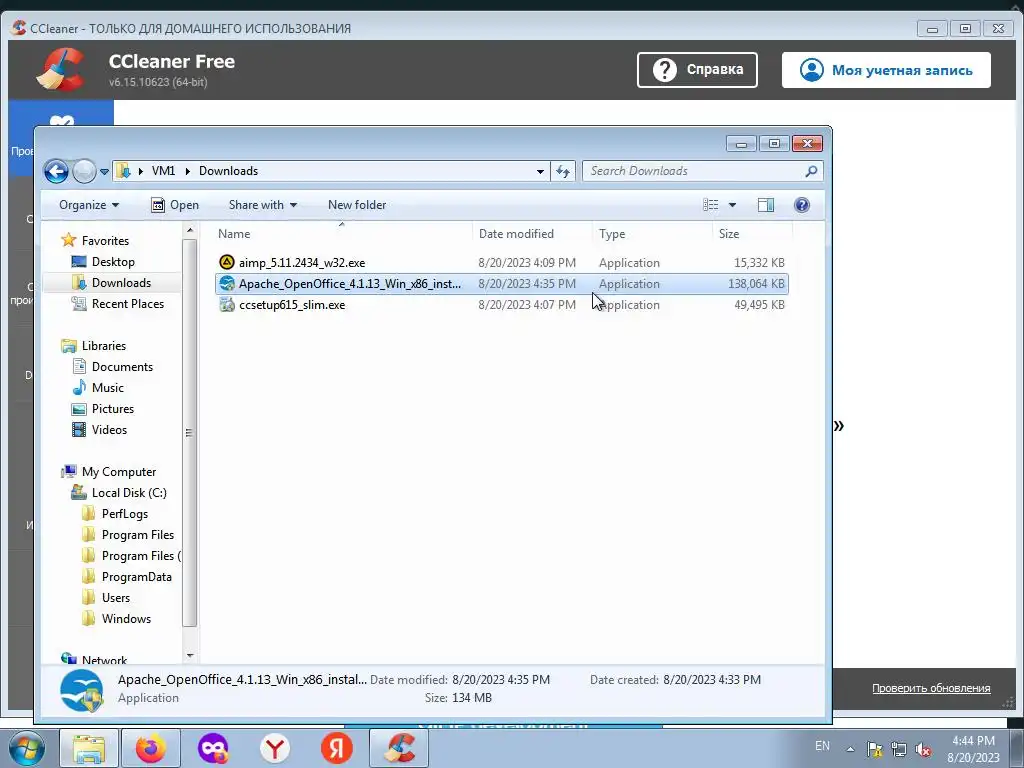The height and width of the screenshot is (768, 1024).
Task: Open the Videos library
Action: [x=109, y=430]
